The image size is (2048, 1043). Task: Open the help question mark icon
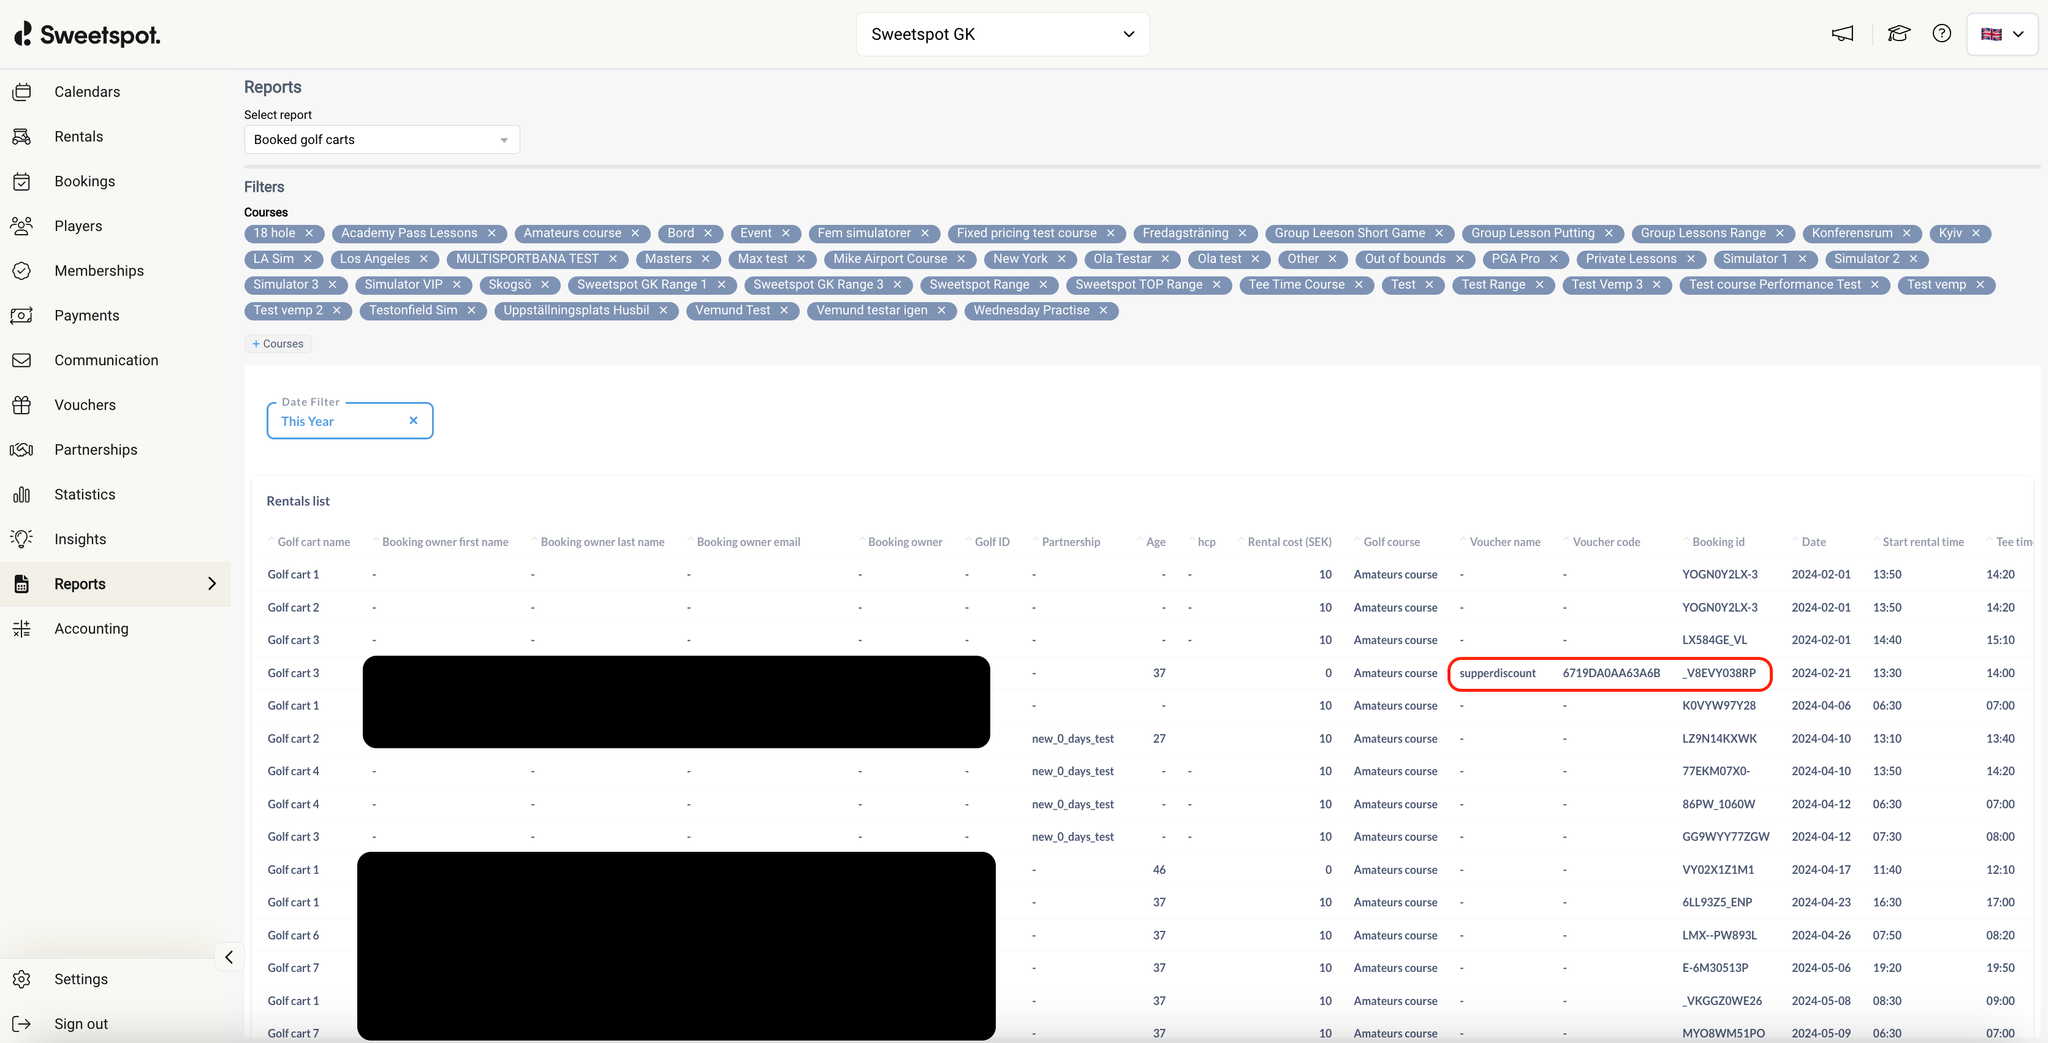click(x=1942, y=34)
